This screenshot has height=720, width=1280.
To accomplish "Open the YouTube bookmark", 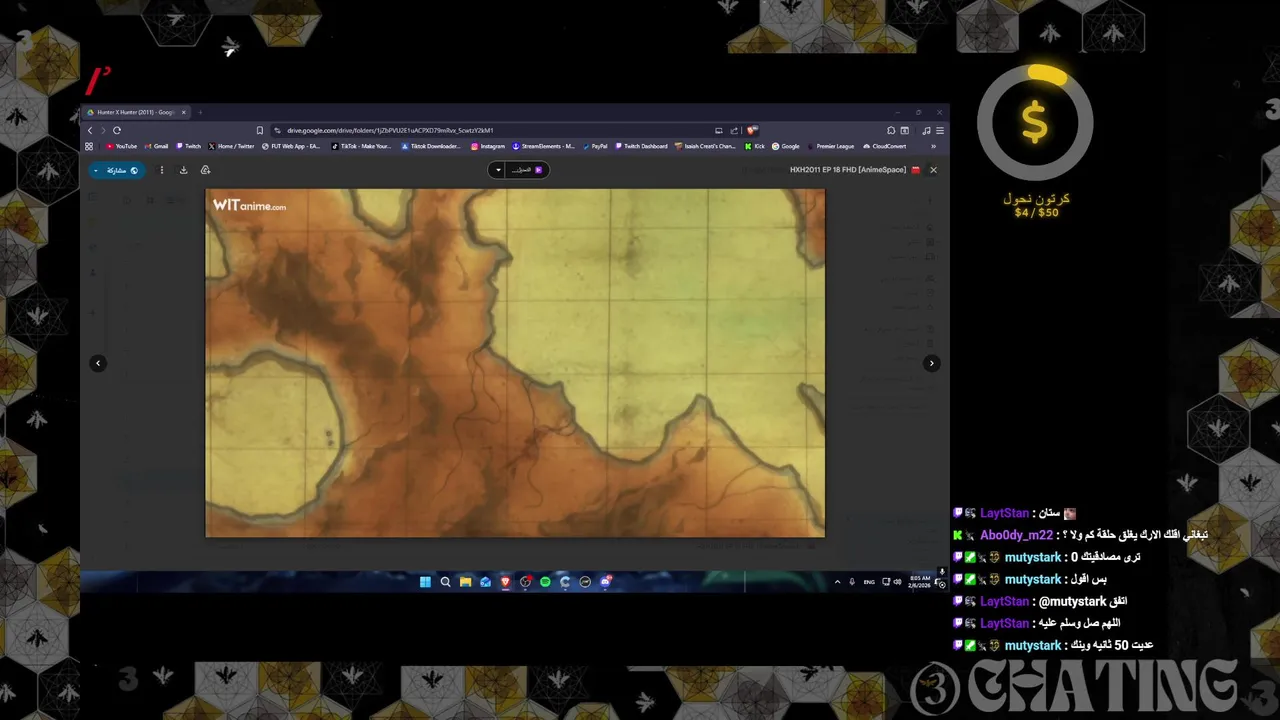I will (x=122, y=146).
